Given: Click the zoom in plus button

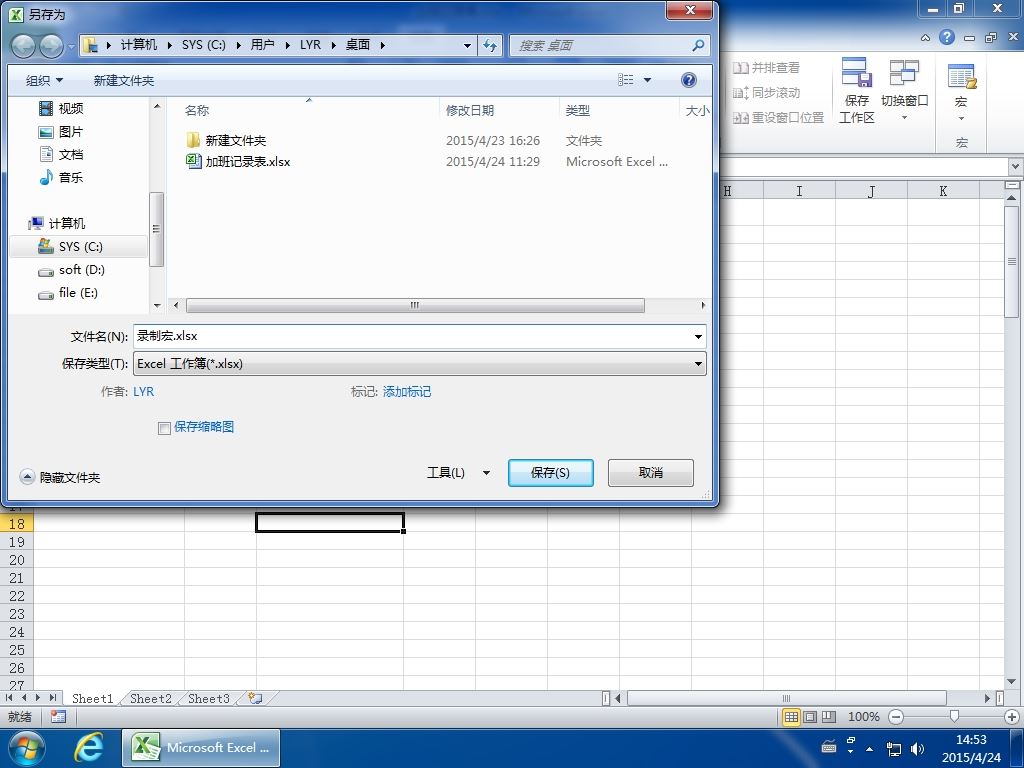Looking at the screenshot, I should point(1012,717).
